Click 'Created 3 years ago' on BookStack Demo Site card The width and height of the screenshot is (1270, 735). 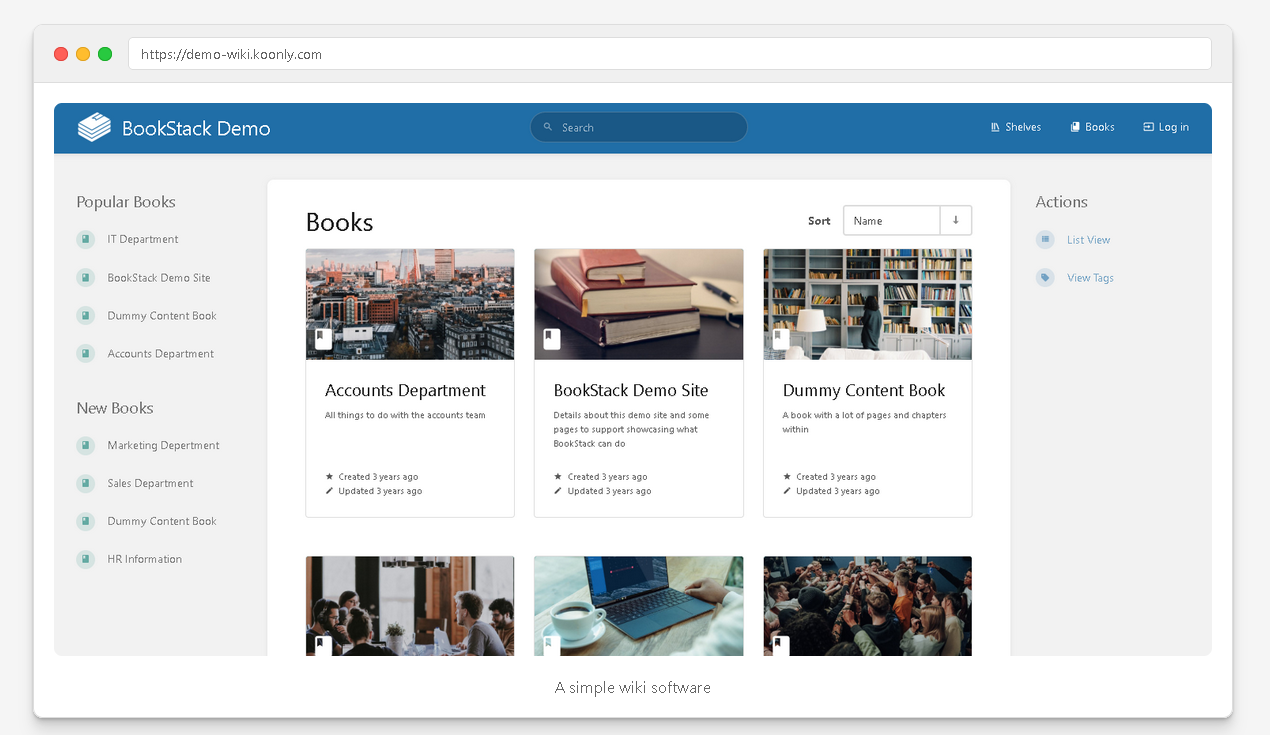coord(607,477)
